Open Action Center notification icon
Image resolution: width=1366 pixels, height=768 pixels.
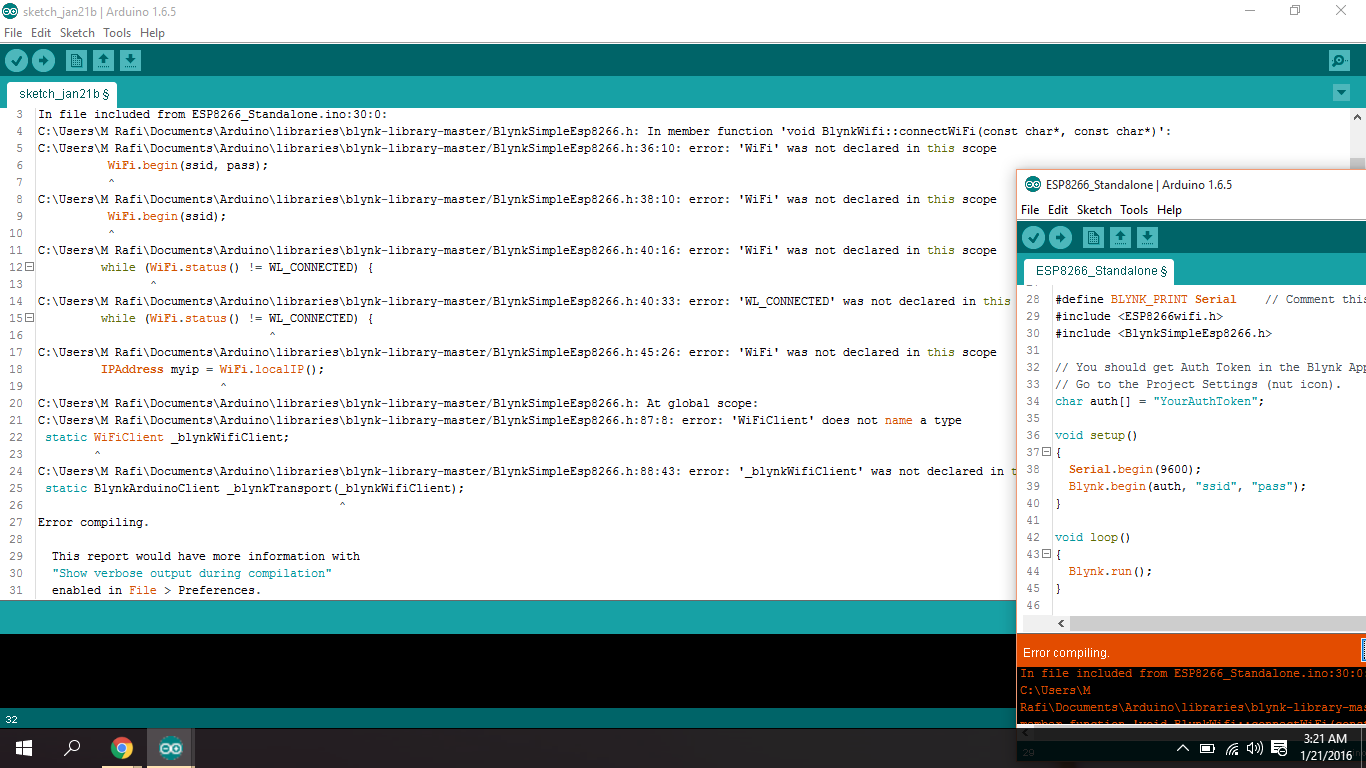coord(1281,748)
